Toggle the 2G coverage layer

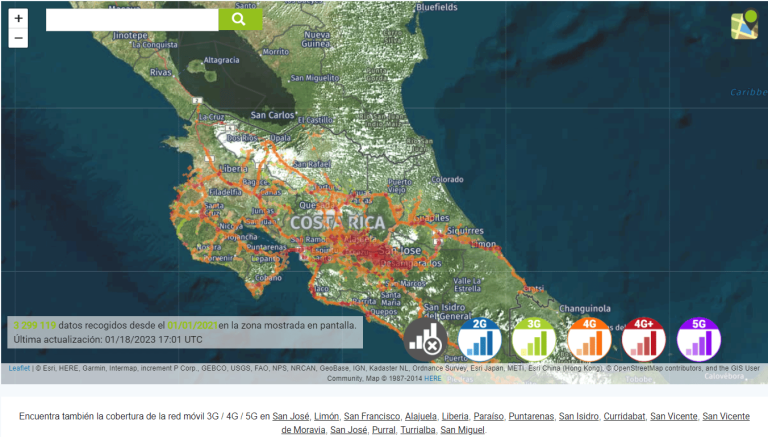(x=480, y=340)
